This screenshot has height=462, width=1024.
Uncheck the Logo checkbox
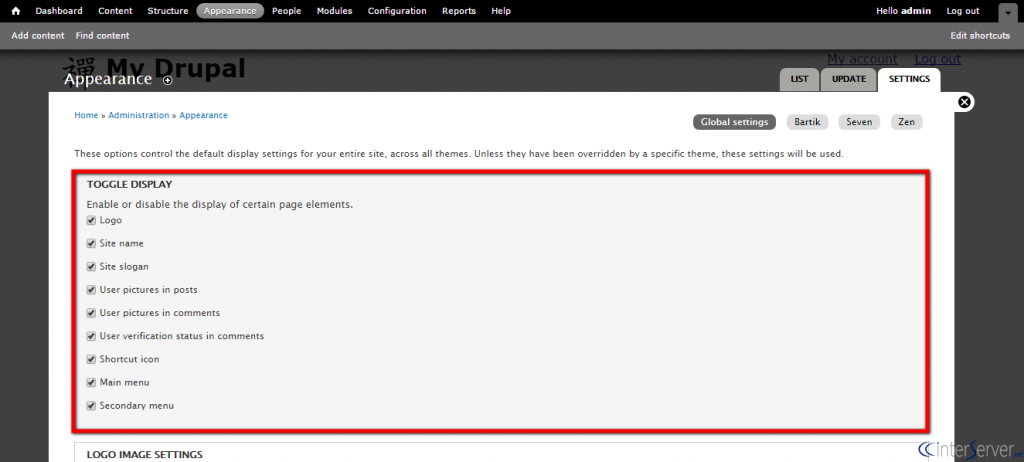point(91,221)
